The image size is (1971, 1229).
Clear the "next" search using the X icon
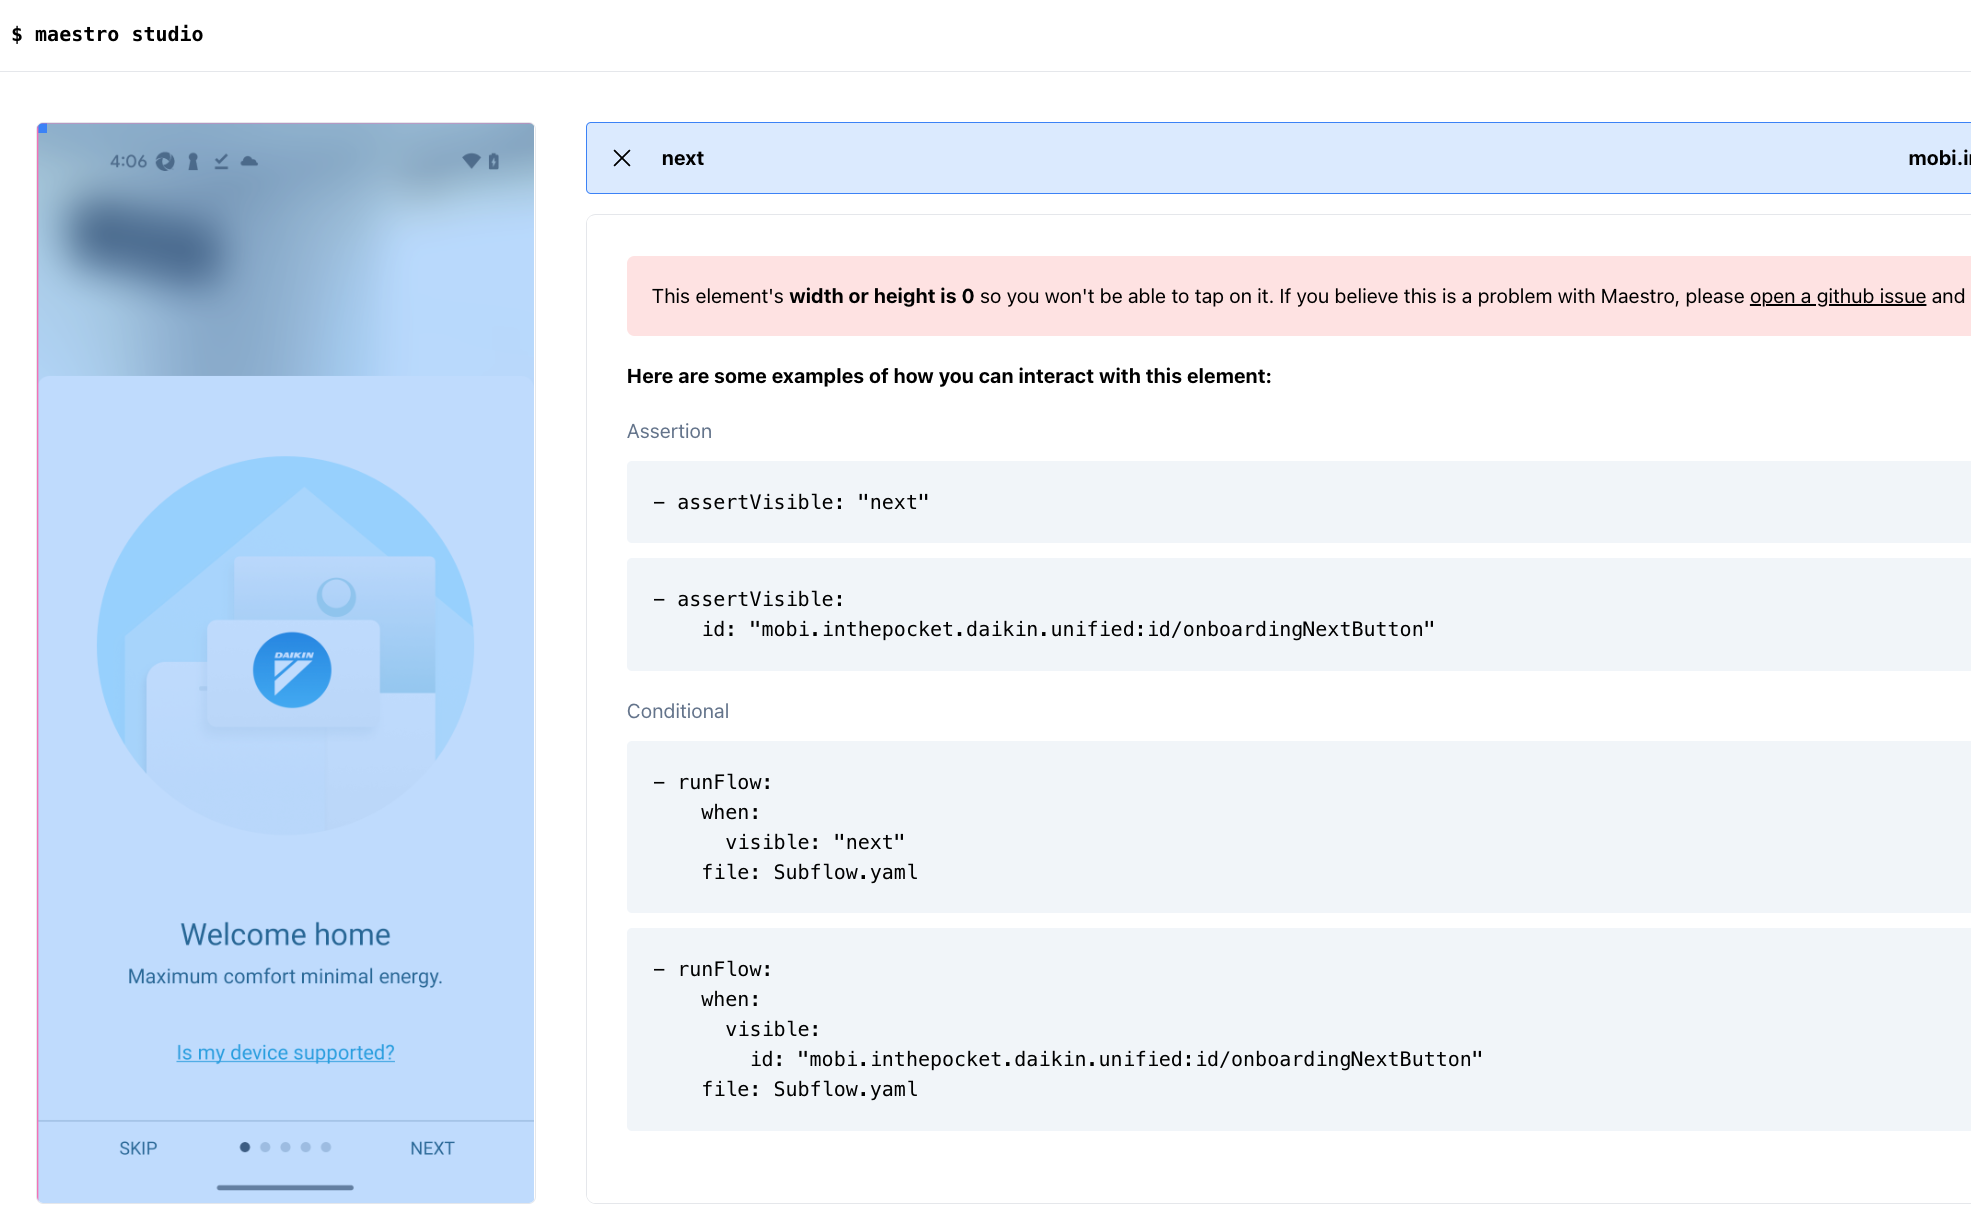click(x=622, y=158)
